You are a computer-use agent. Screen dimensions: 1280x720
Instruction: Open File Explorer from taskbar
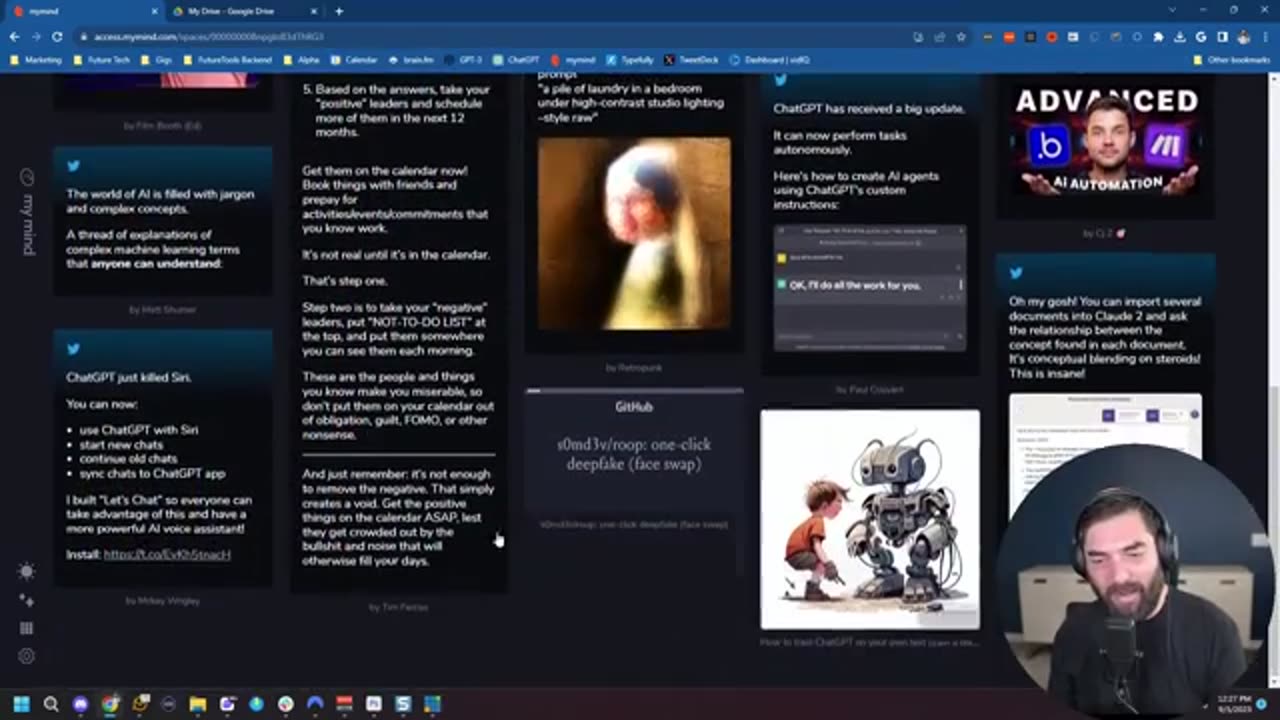click(x=198, y=704)
